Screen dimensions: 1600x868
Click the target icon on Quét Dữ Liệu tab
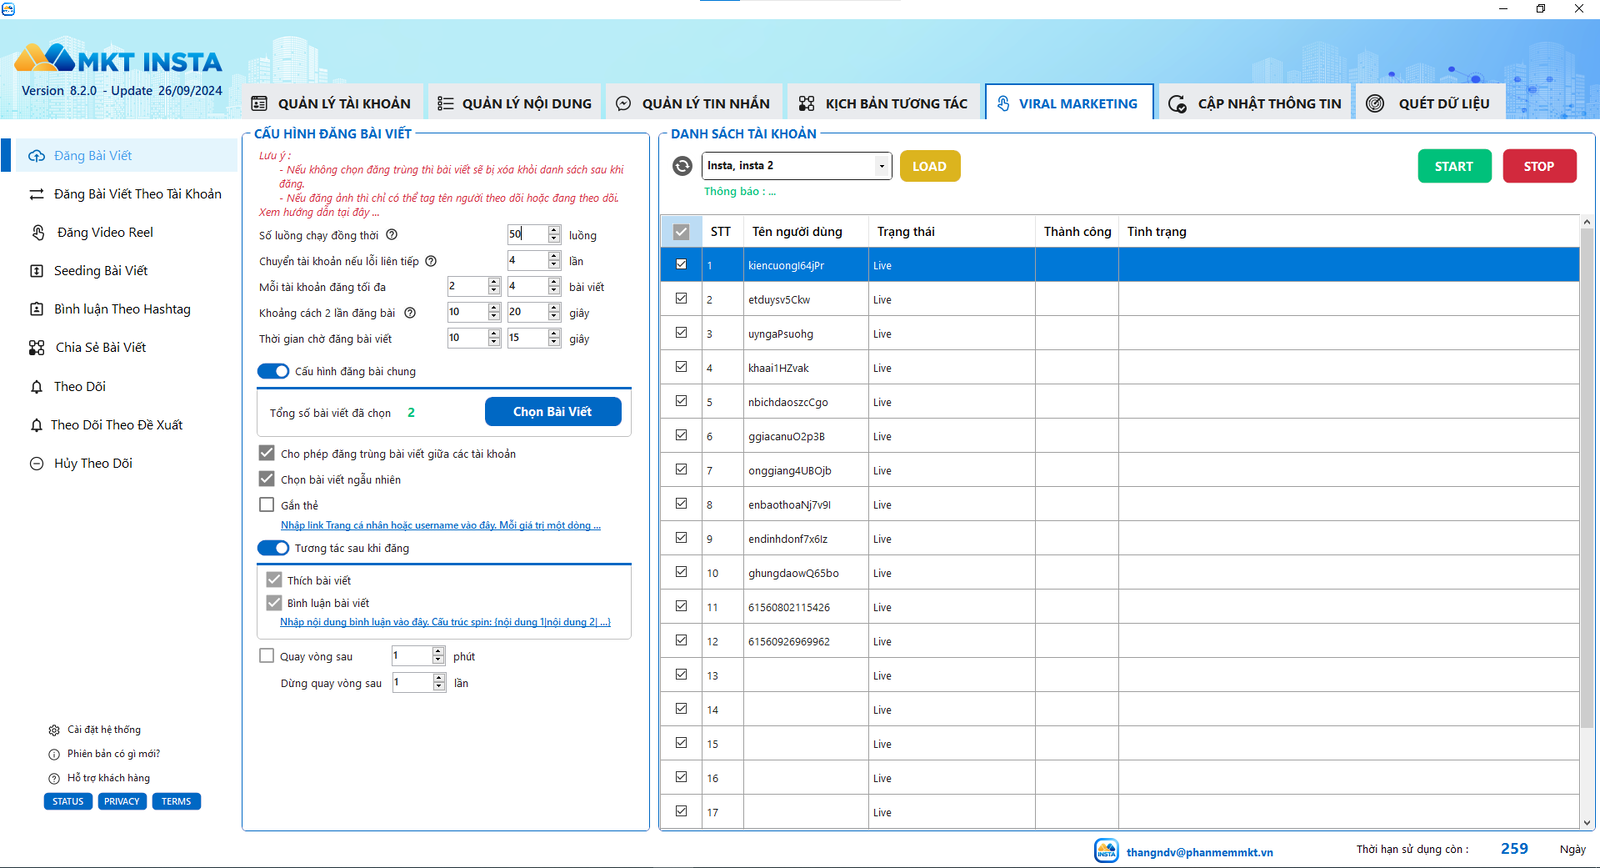(1376, 103)
